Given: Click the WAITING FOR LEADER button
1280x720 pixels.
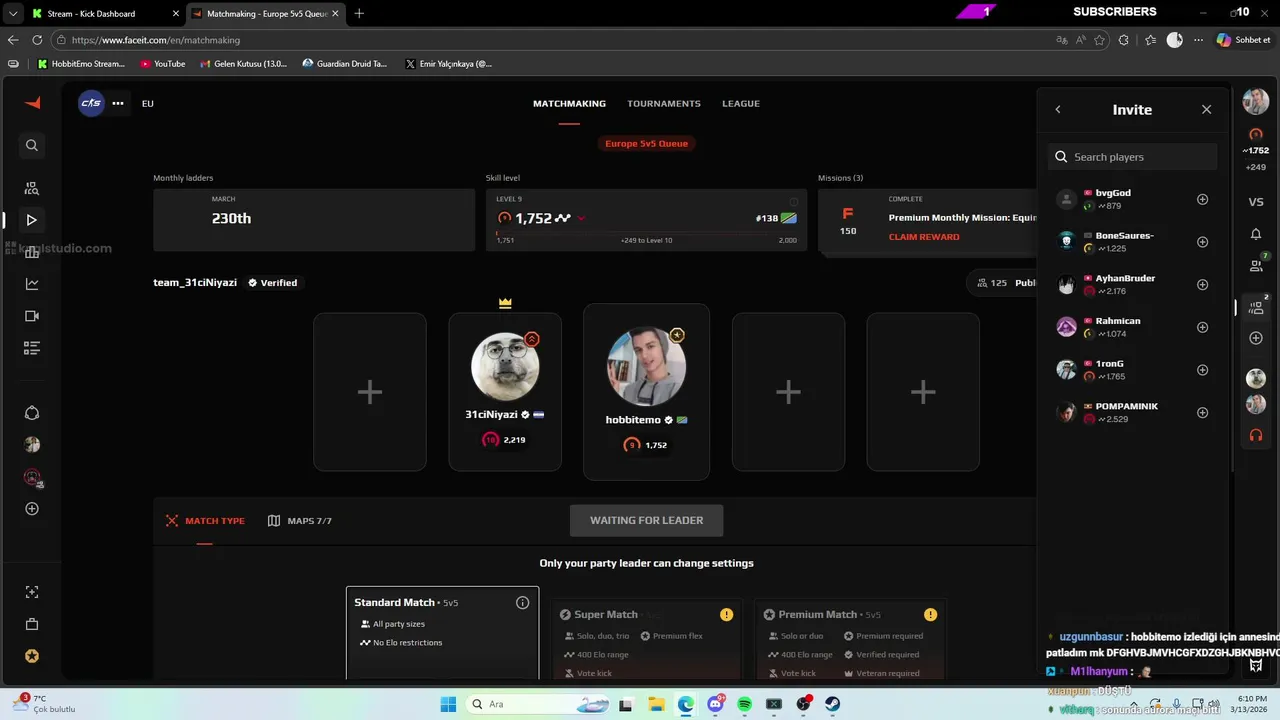Looking at the screenshot, I should point(646,520).
